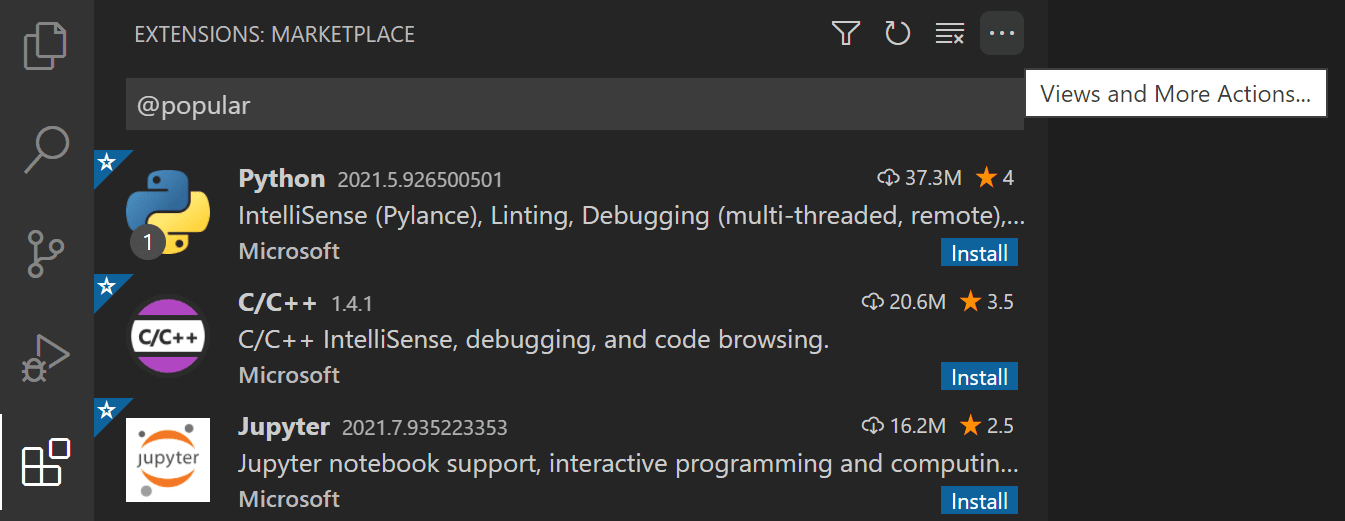1345x521 pixels.
Task: Open the Run and Debug view
Action: click(46, 358)
